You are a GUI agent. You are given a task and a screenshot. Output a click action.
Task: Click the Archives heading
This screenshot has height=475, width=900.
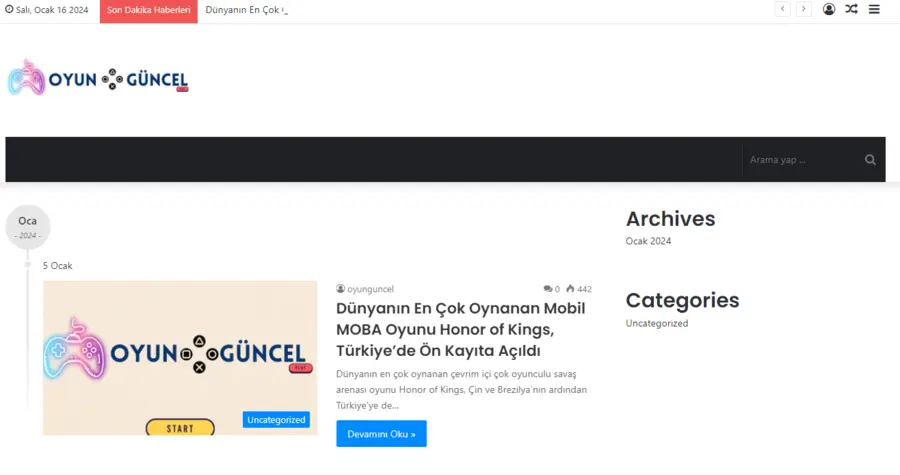pos(670,219)
